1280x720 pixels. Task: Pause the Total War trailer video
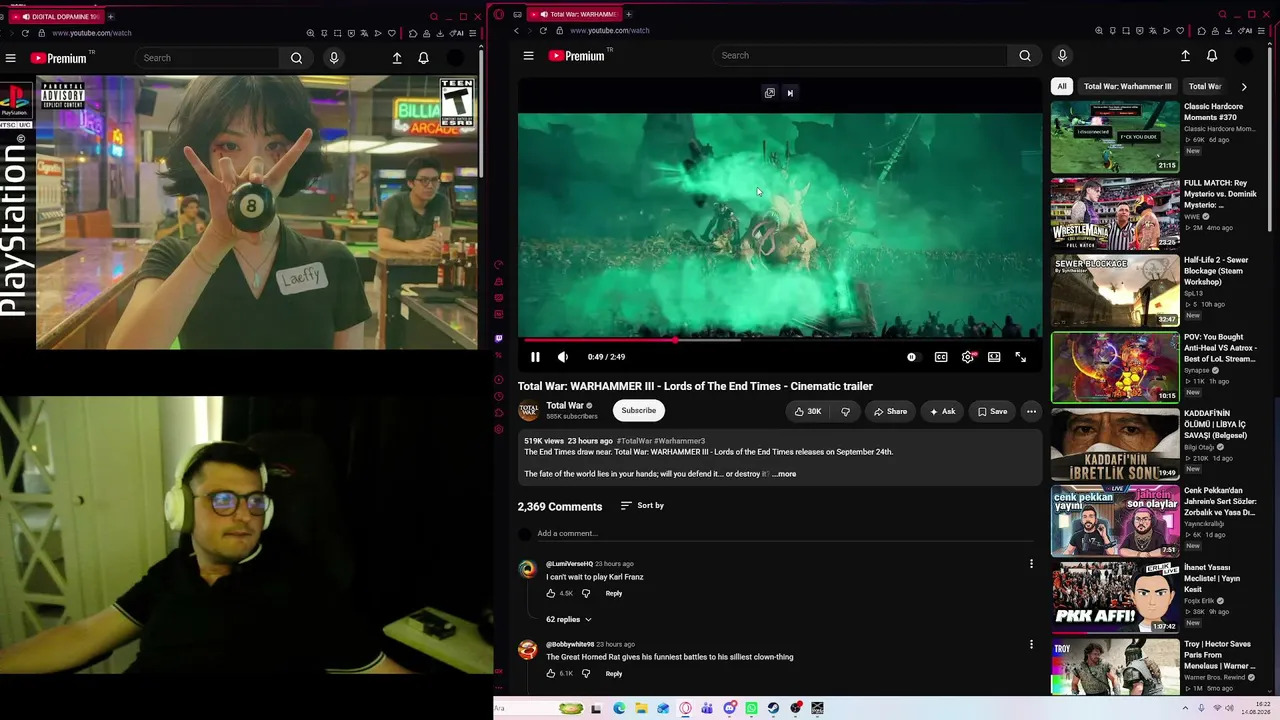pyautogui.click(x=535, y=357)
